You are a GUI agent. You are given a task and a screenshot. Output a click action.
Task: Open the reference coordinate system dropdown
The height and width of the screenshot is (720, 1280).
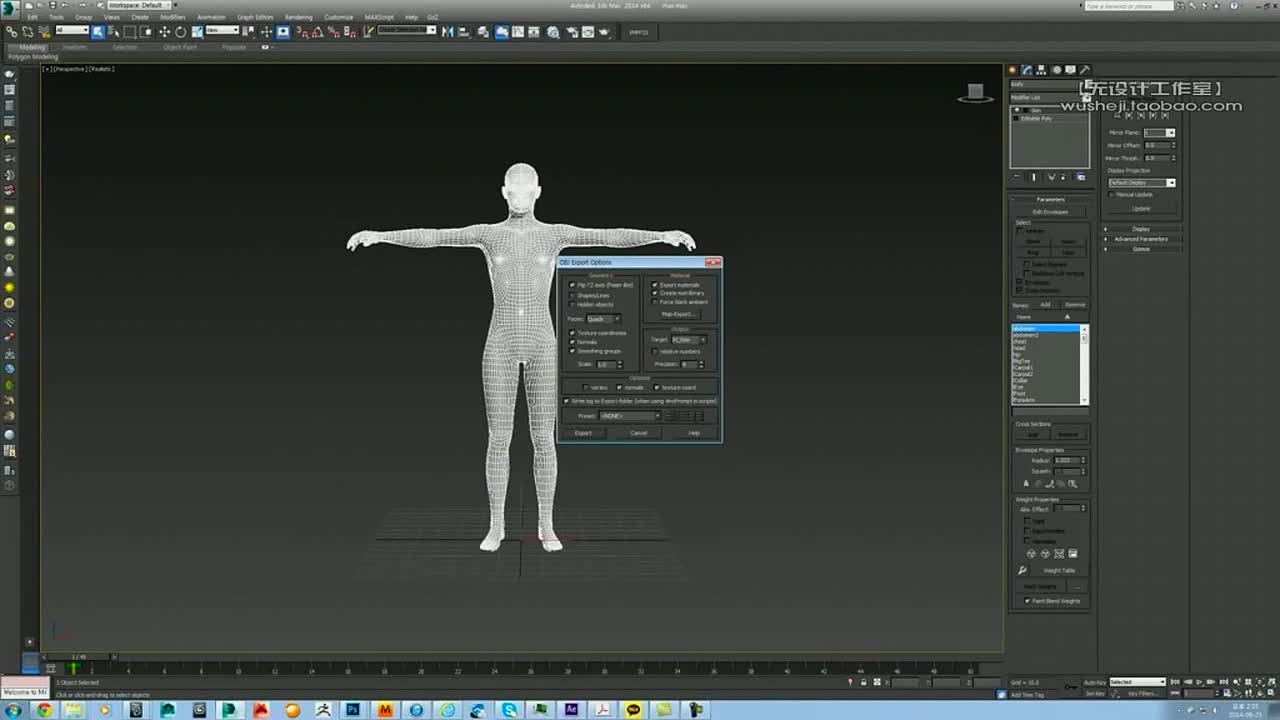tap(222, 31)
